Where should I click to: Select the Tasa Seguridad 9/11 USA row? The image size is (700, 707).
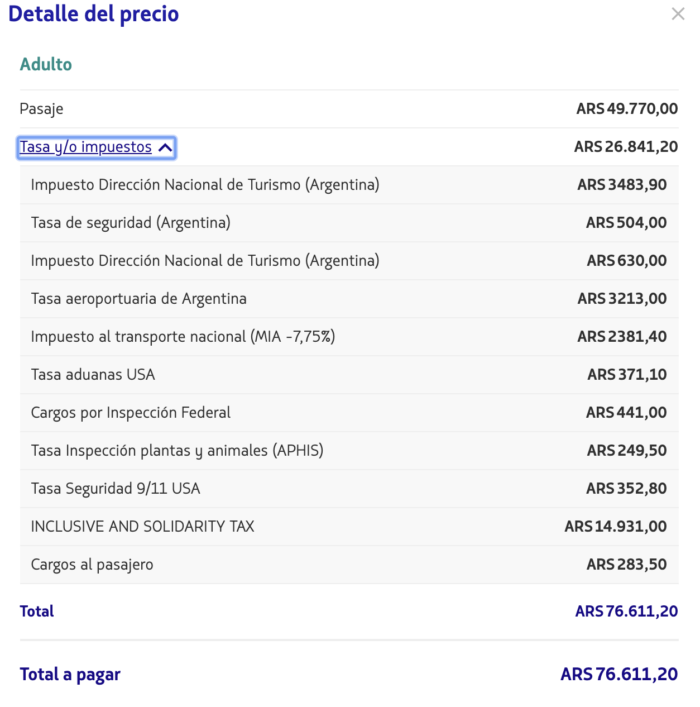(x=116, y=489)
